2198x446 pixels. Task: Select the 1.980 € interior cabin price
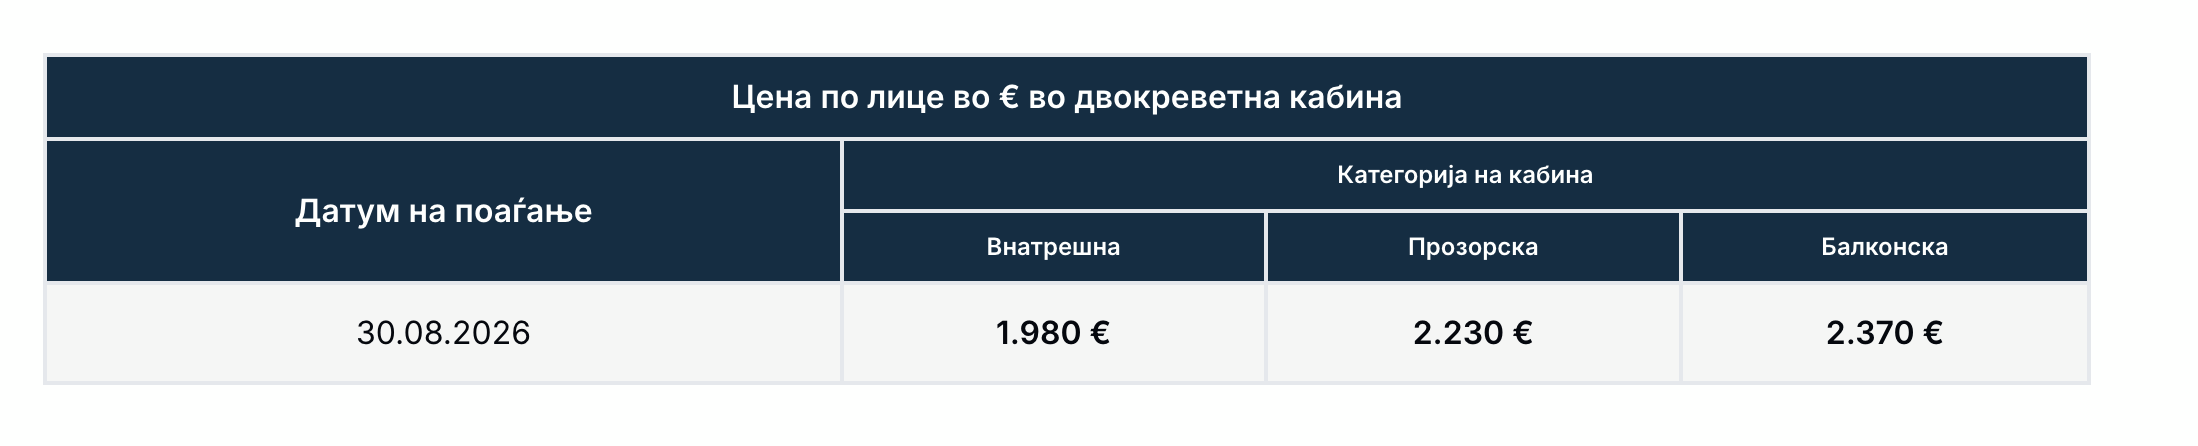pyautogui.click(x=1053, y=332)
